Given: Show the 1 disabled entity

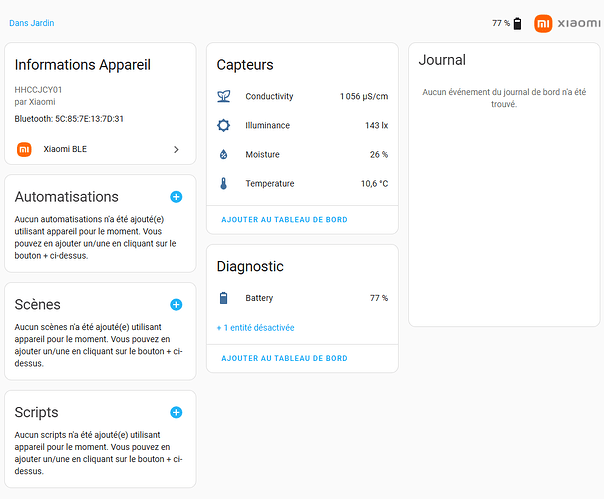Looking at the screenshot, I should pyautogui.click(x=256, y=328).
